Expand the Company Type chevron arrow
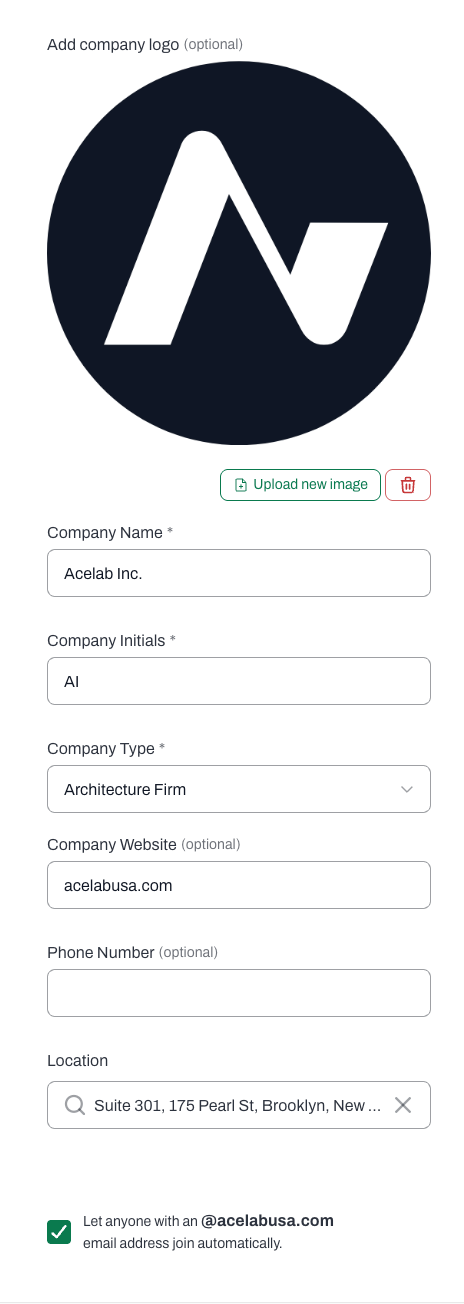 tap(407, 789)
